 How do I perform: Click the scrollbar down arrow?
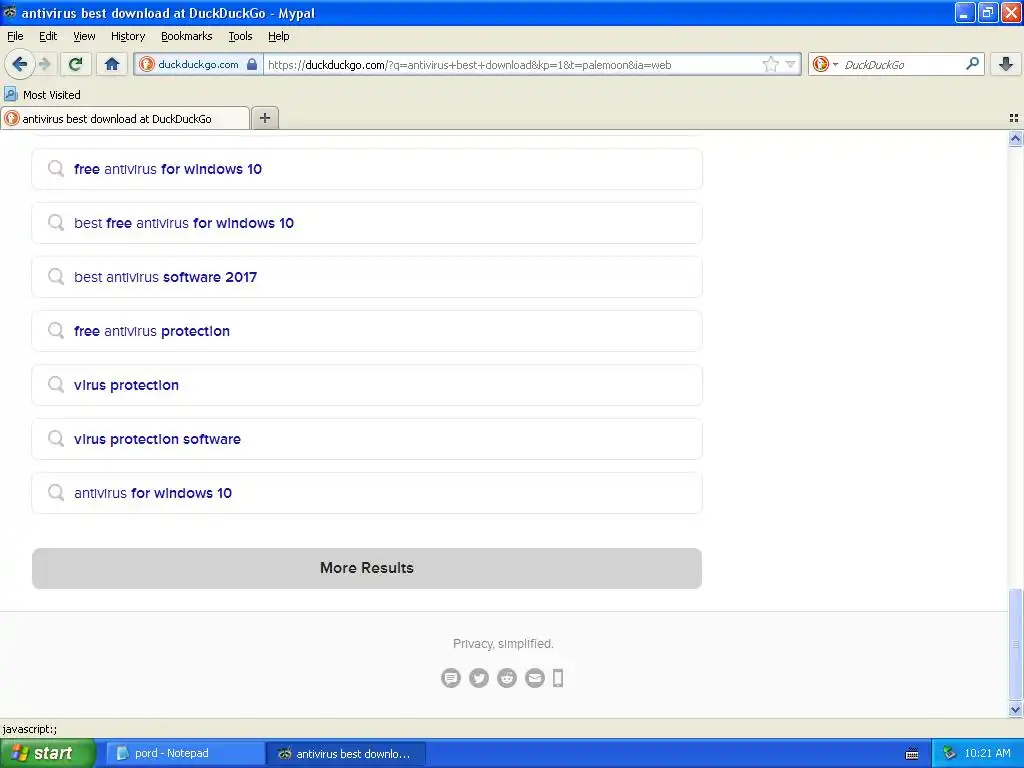[x=1015, y=709]
